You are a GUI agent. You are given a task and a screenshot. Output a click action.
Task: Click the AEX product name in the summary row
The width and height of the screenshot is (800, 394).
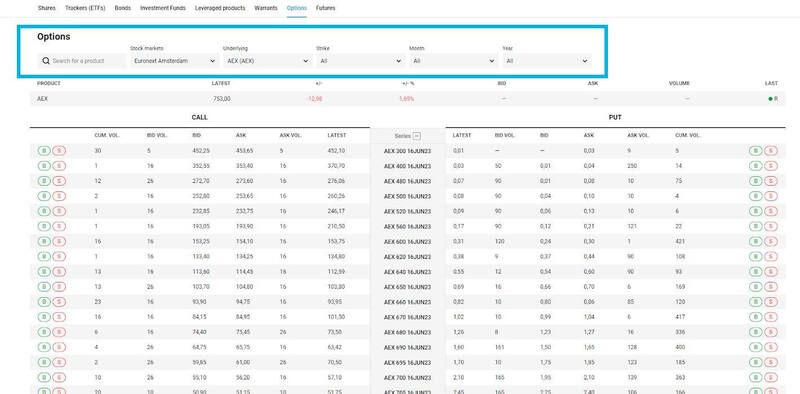pyautogui.click(x=42, y=98)
